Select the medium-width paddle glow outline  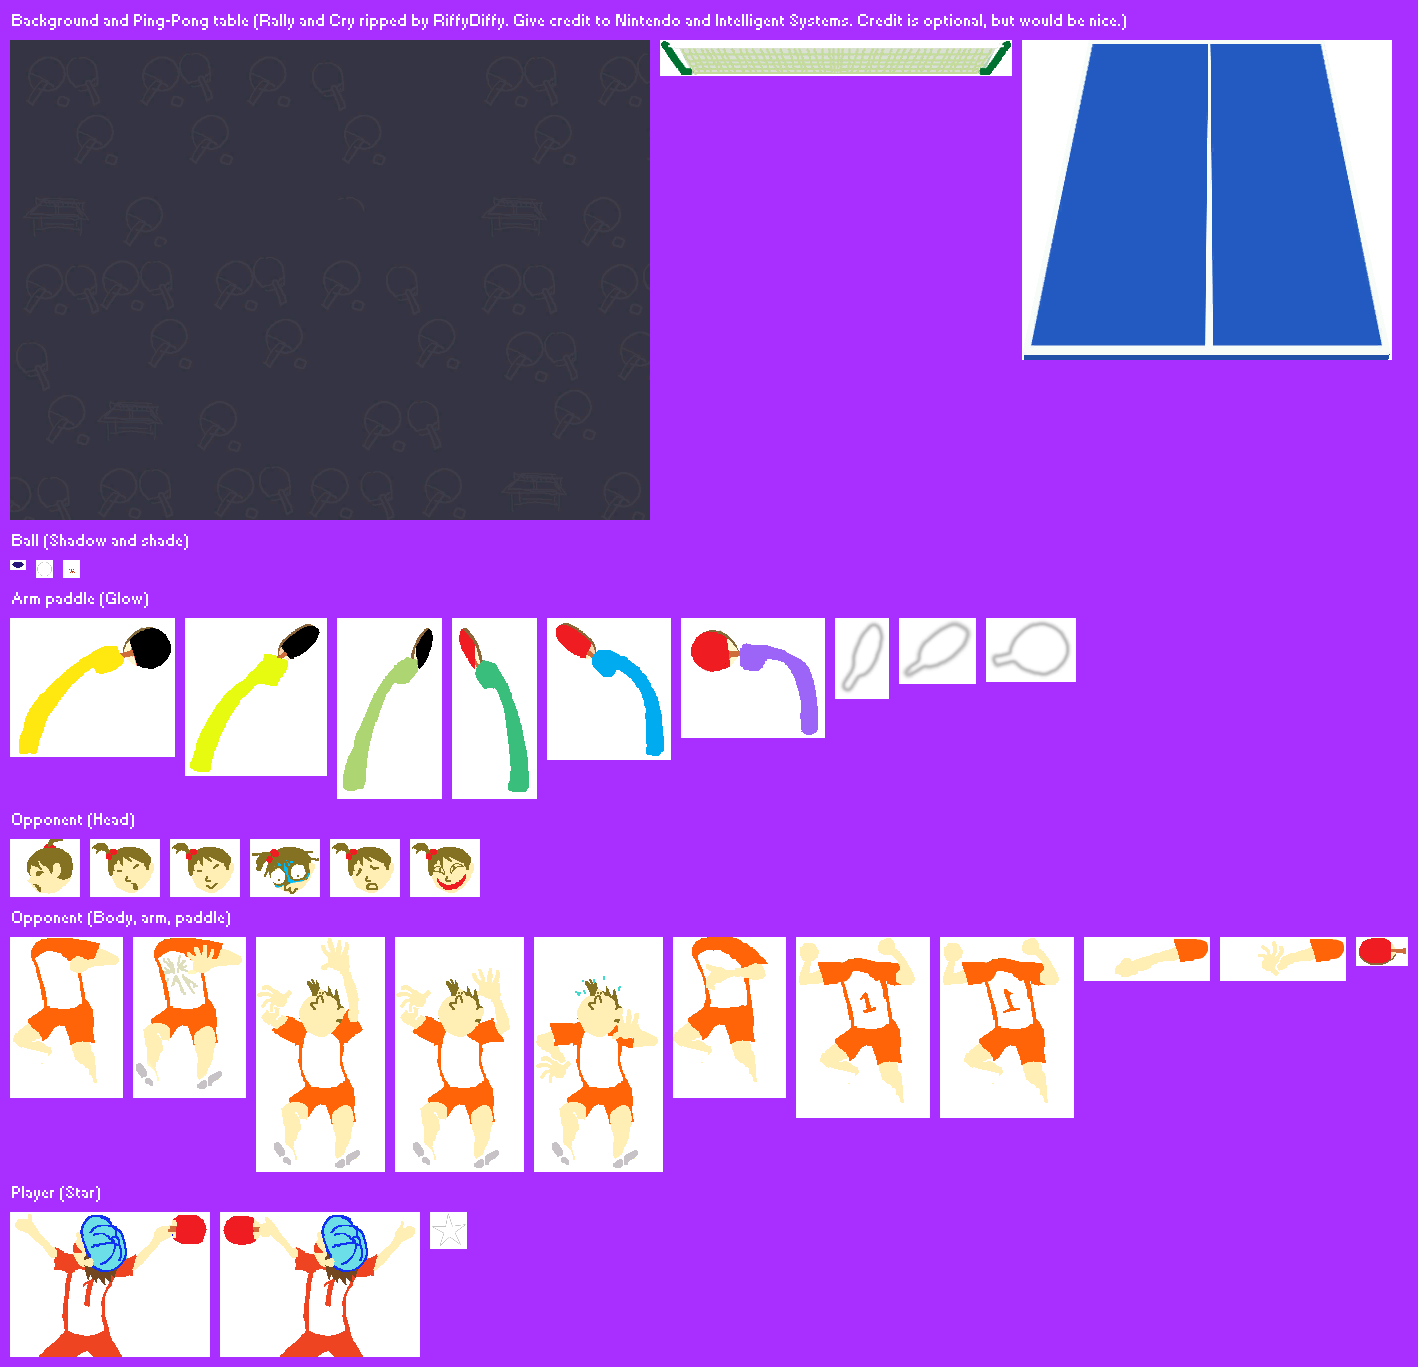937,651
